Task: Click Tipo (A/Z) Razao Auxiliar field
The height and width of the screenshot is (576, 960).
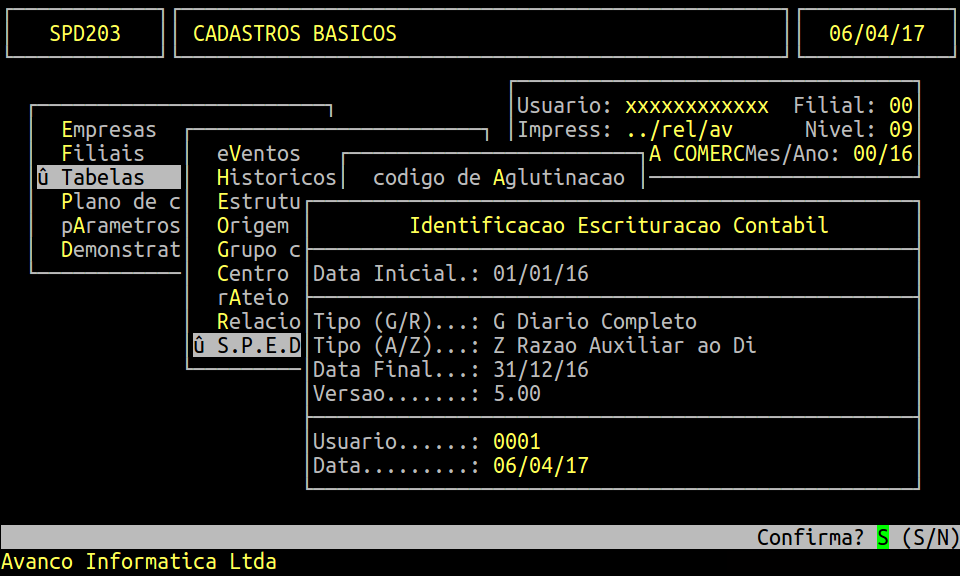Action: 624,346
